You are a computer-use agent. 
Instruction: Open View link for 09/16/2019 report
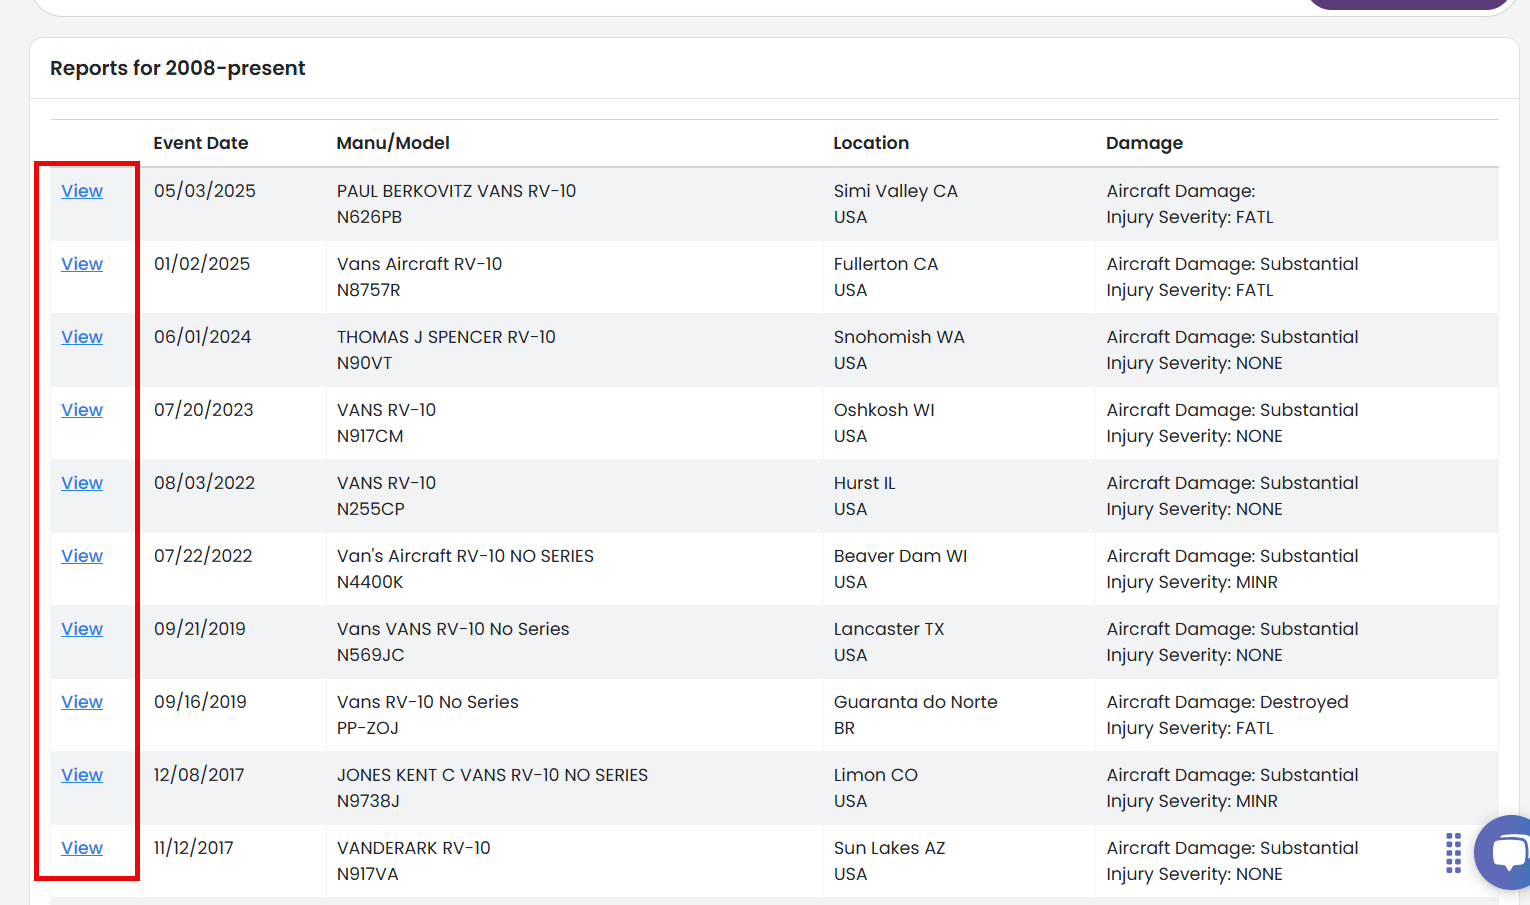tap(82, 702)
